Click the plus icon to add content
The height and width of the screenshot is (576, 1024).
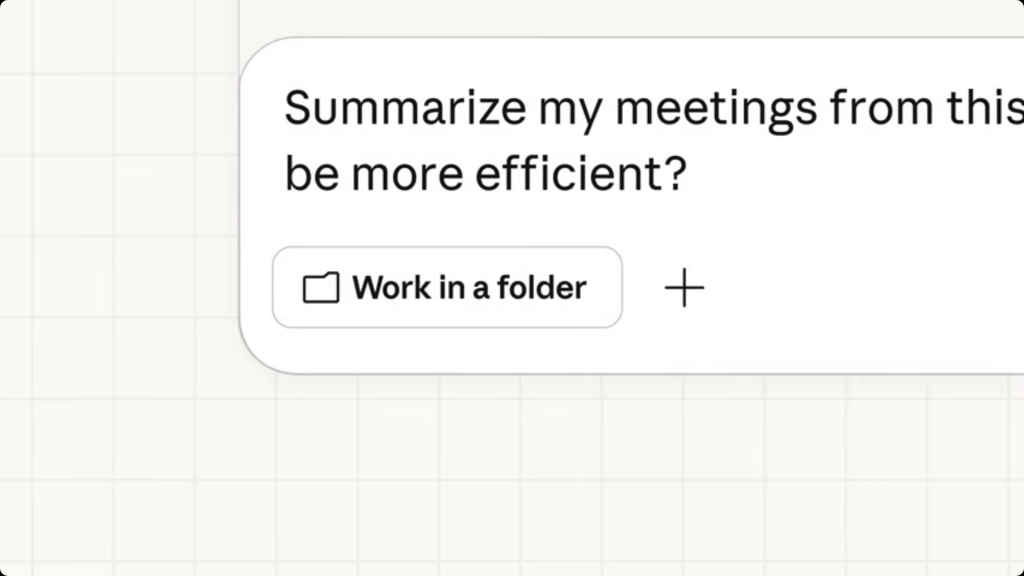685,288
